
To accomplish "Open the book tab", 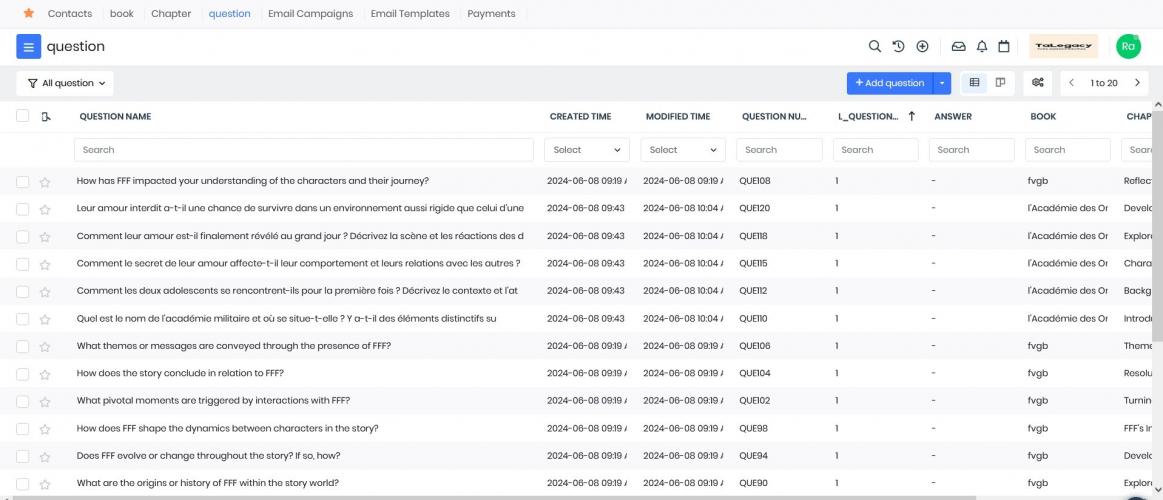I will tap(122, 13).
